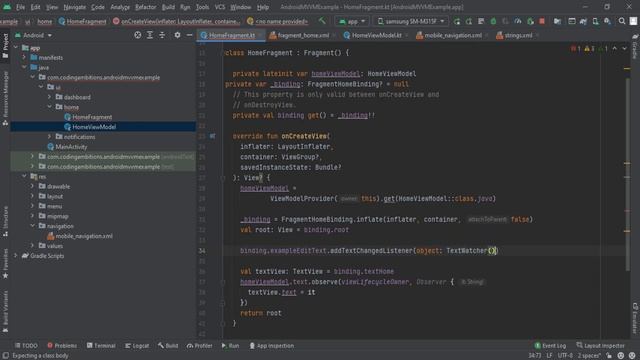Image resolution: width=640 pixels, height=360 pixels.
Task: Select MainActivity in the project tree
Action: [71, 147]
